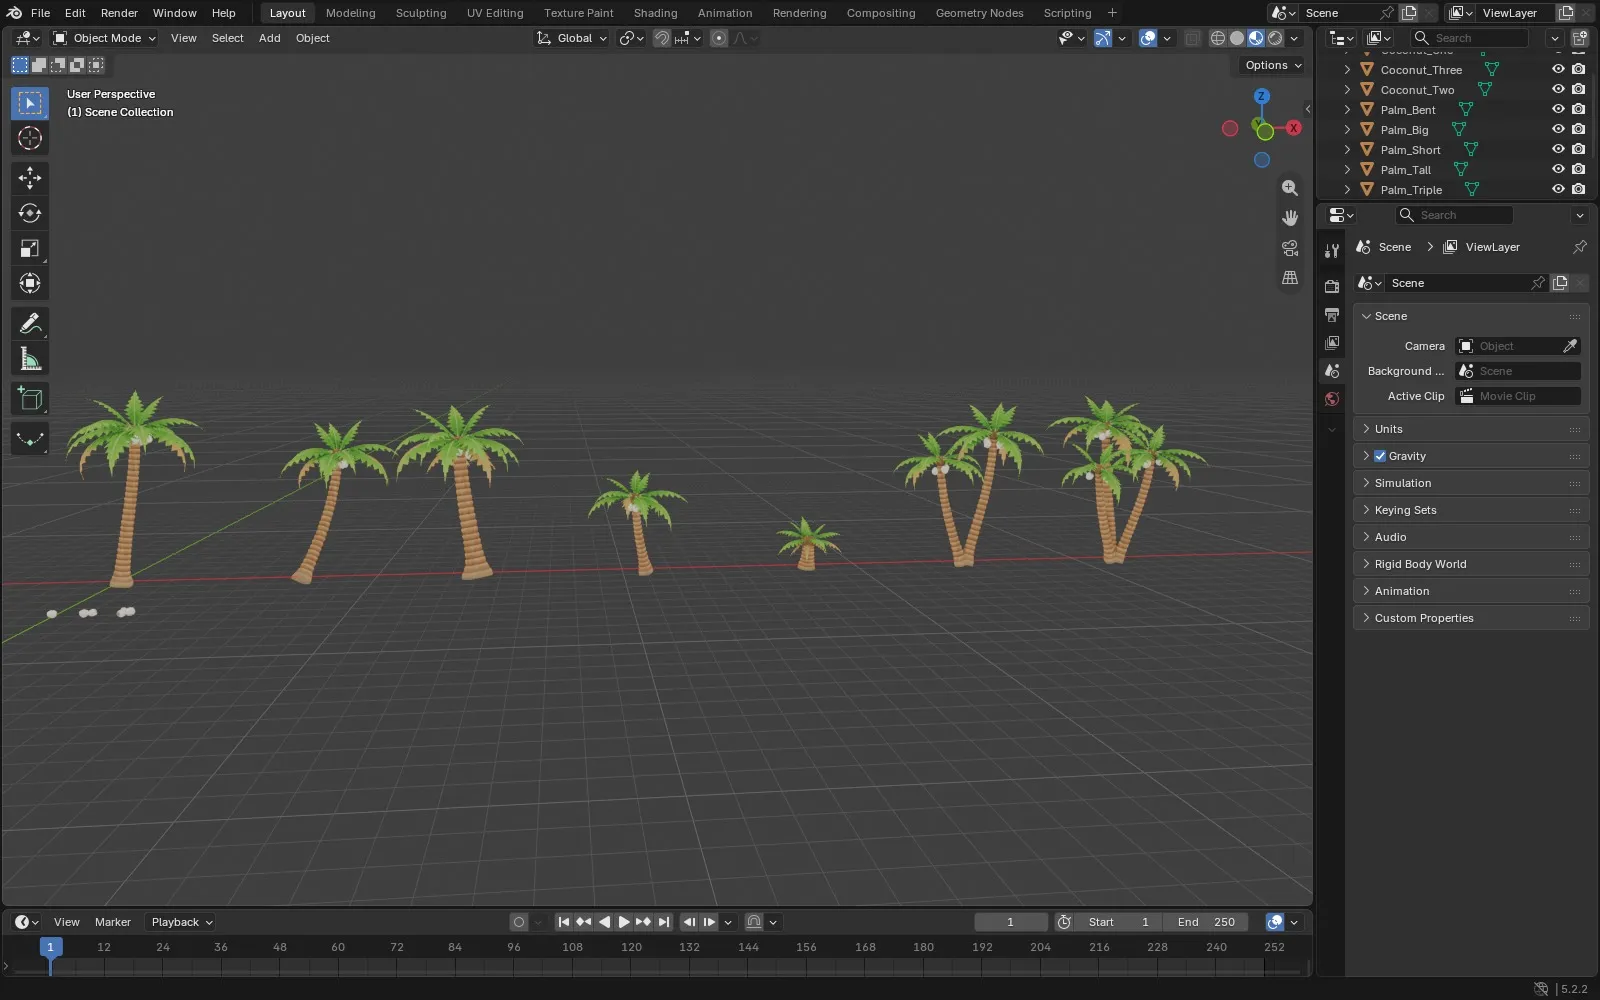Viewport: 1600px width, 1000px height.
Task: Expand Palm_Triple in outliner
Action: click(1347, 189)
